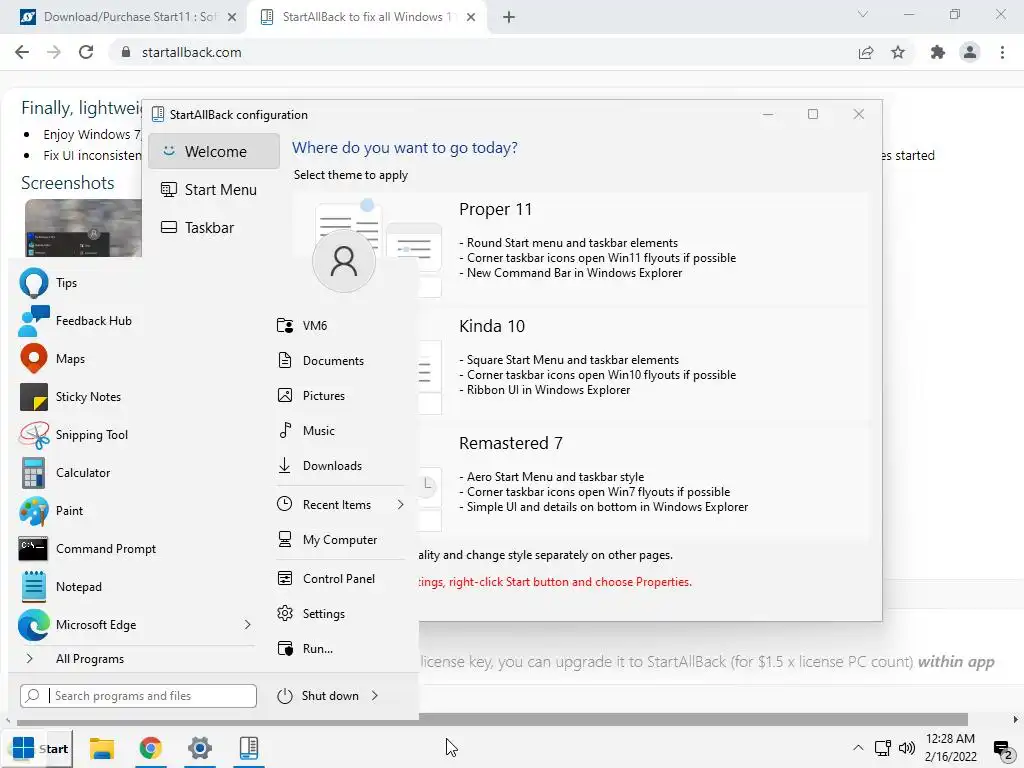Open Calculator from Start menu
1024x768 pixels.
(134, 472)
